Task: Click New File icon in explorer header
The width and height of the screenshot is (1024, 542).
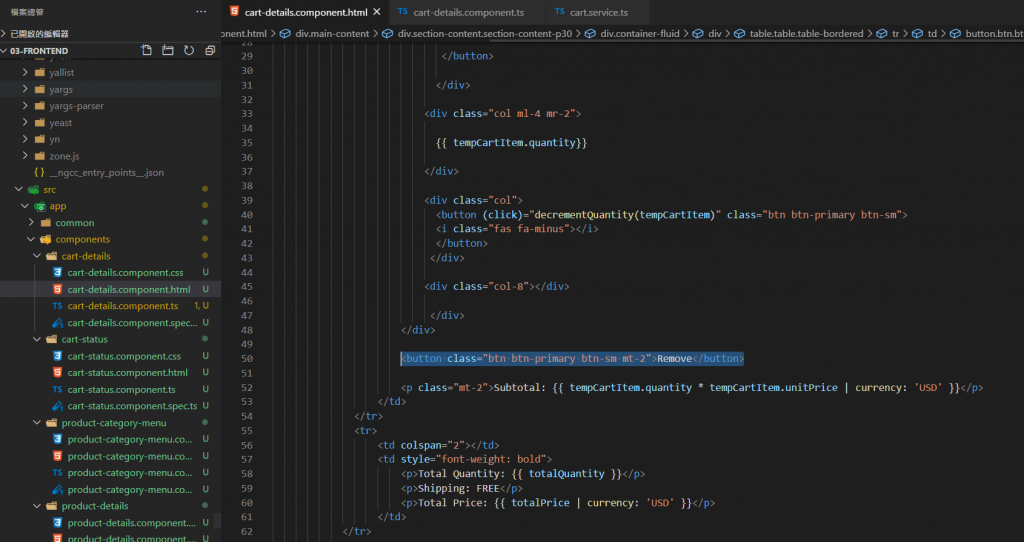Action: click(x=147, y=50)
